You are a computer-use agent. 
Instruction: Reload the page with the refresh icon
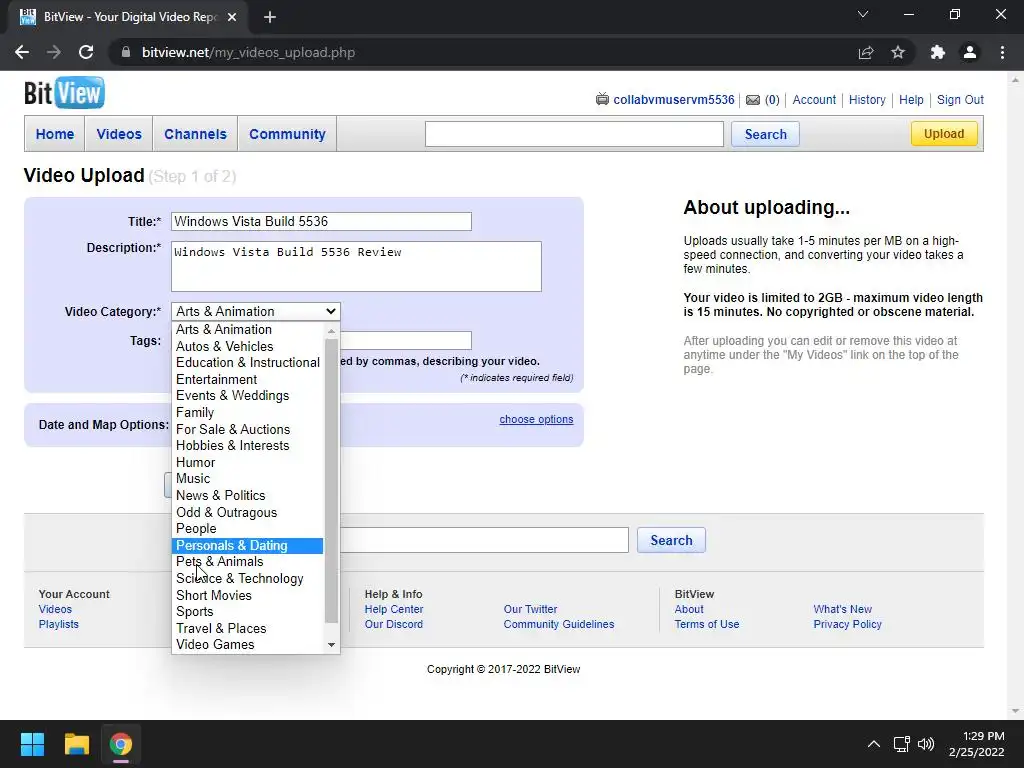pyautogui.click(x=86, y=52)
